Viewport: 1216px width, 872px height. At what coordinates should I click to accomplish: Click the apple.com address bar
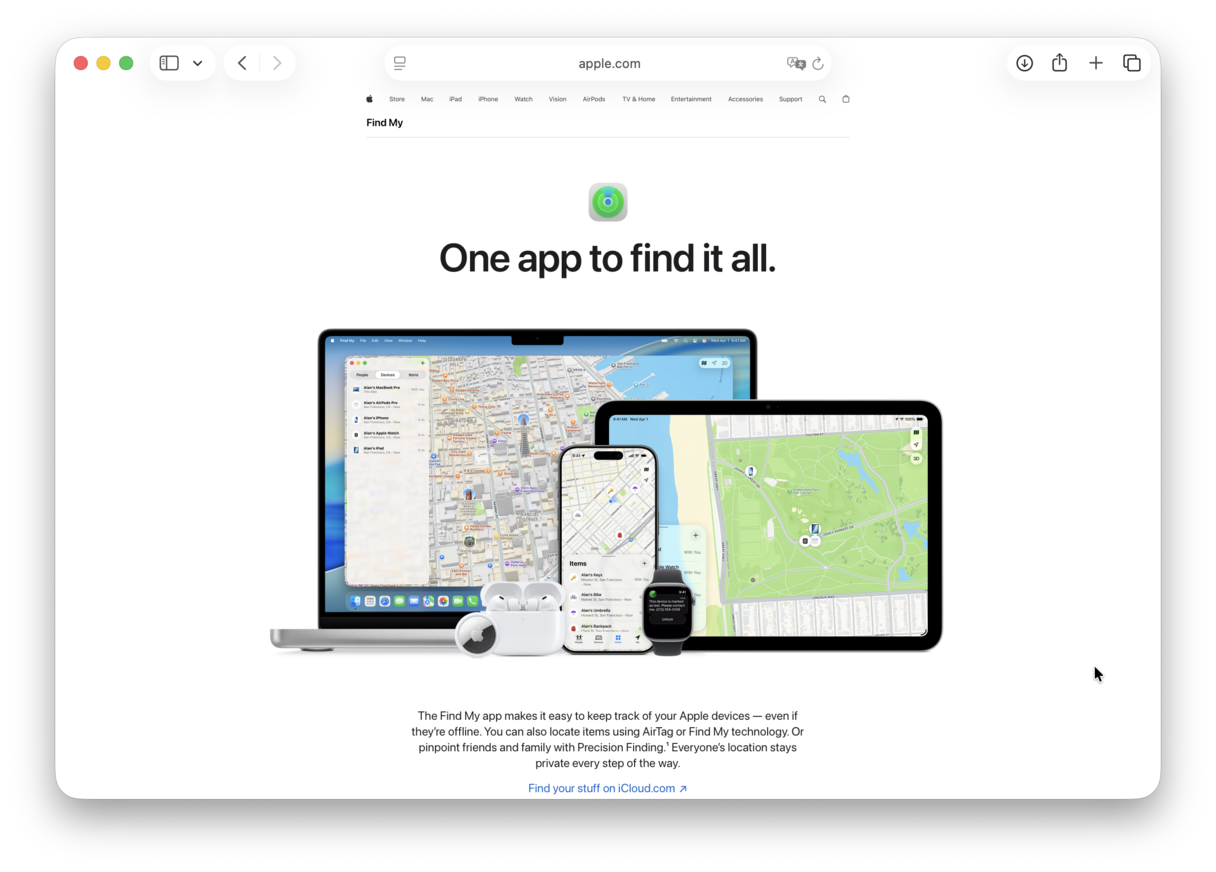coord(608,63)
